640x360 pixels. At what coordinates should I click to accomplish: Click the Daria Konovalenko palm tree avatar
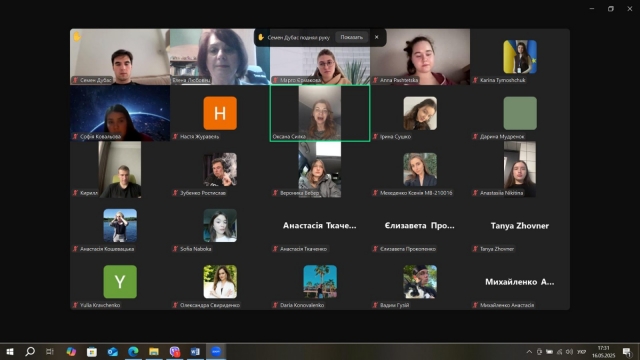point(320,282)
